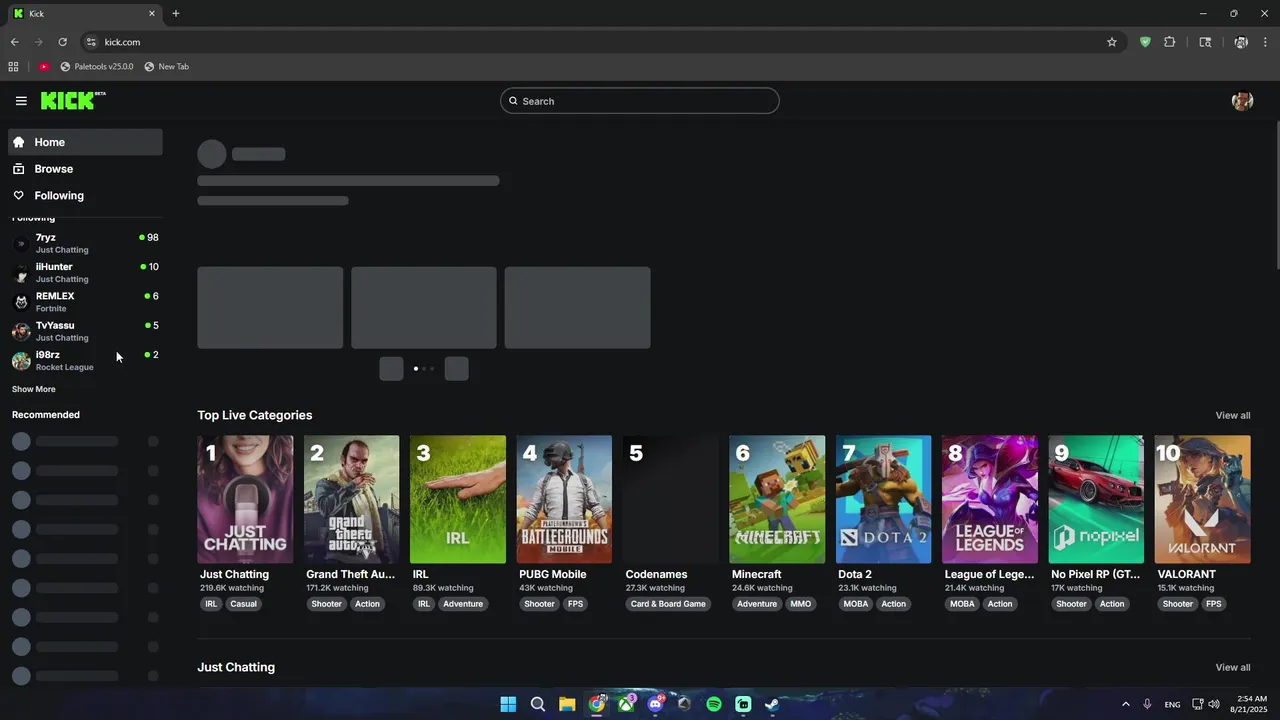Image resolution: width=1280 pixels, height=720 pixels.
Task: Click REMLEX channel avatar
Action: 21,302
